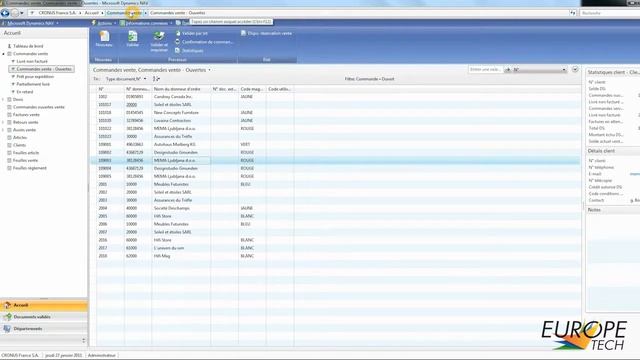Select the row for Hifi Mag
The height and width of the screenshot is (360, 640).
(335, 256)
